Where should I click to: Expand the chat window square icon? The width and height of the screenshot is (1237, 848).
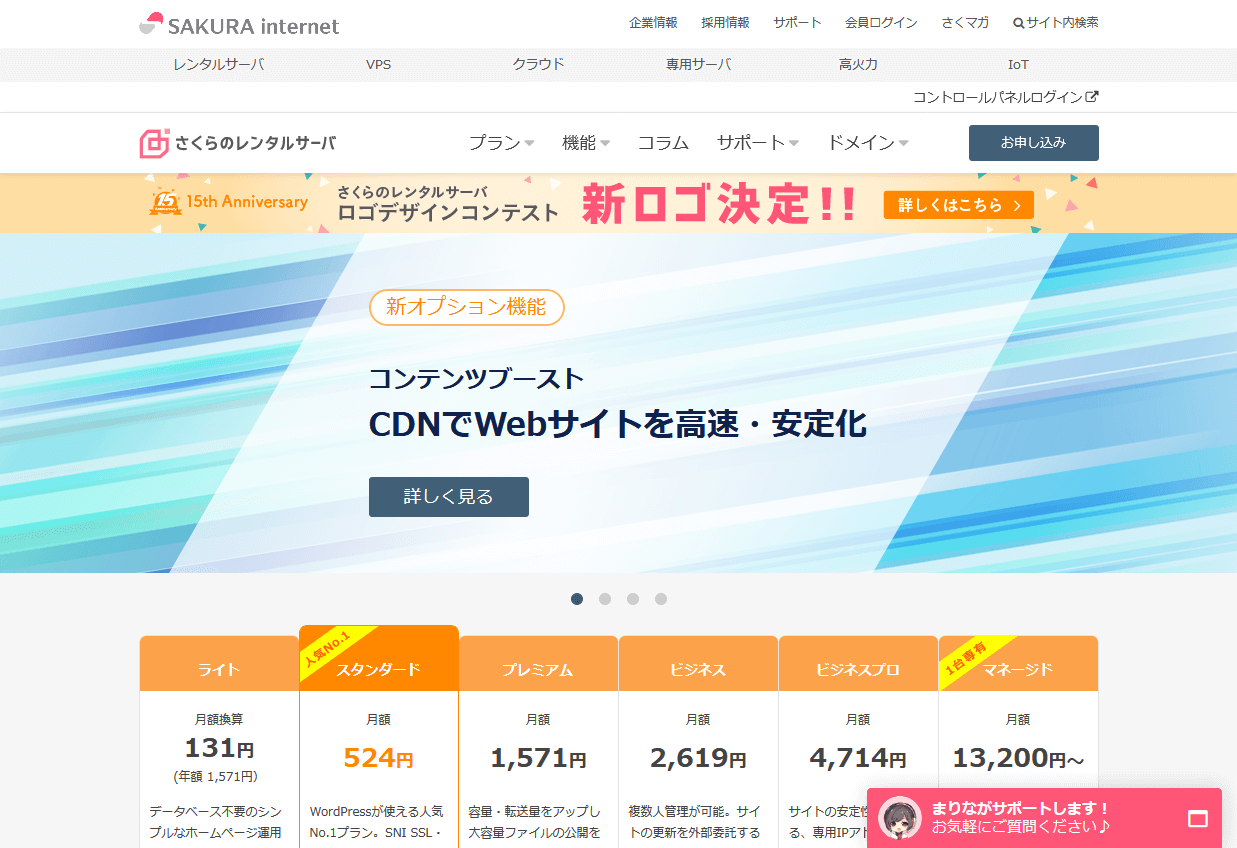(x=1198, y=819)
